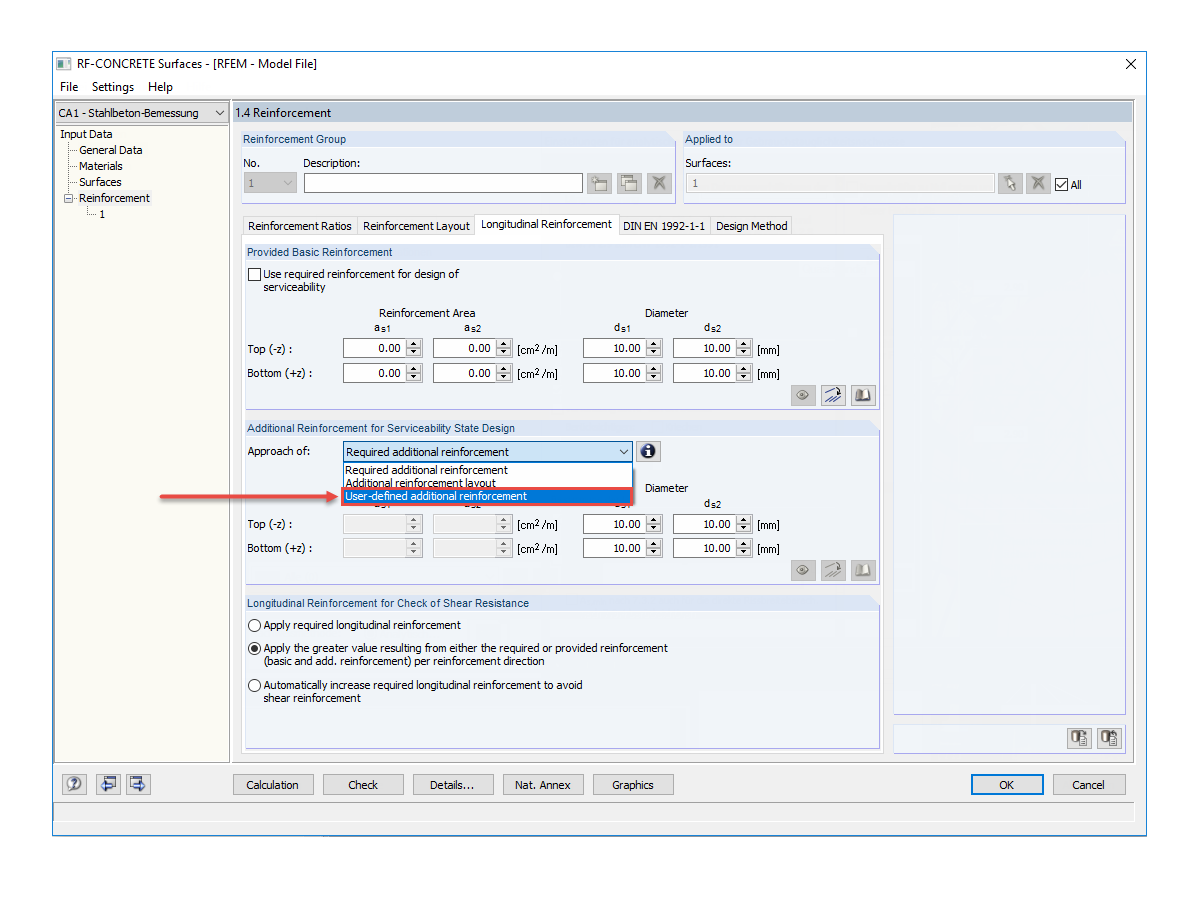1200x900 pixels.
Task: Click the delete icon beside Surfaces field
Action: [1039, 183]
